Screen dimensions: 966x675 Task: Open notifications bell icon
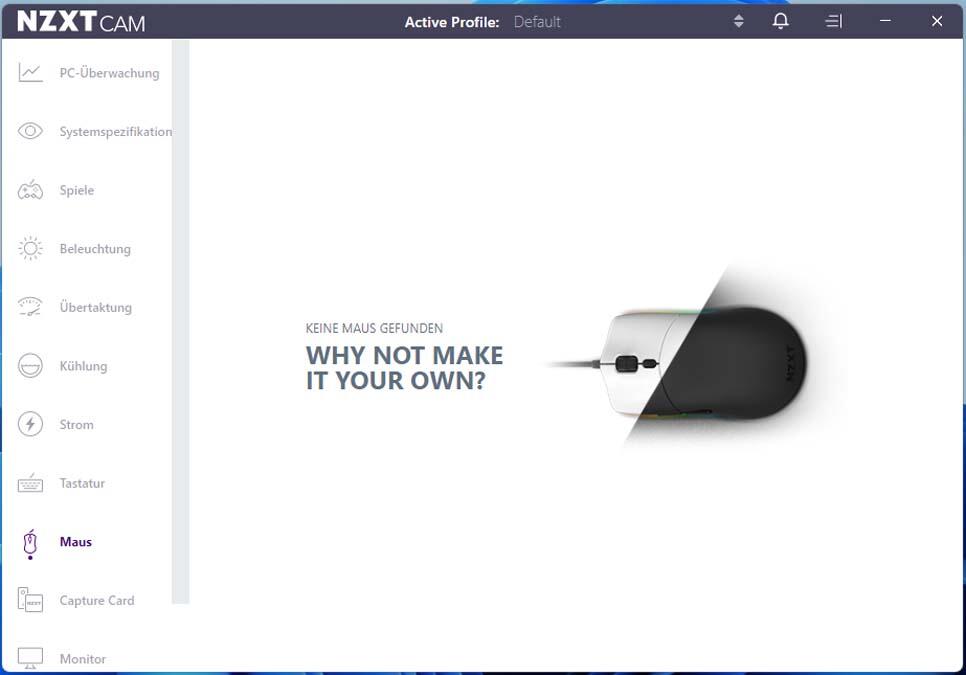coord(781,21)
